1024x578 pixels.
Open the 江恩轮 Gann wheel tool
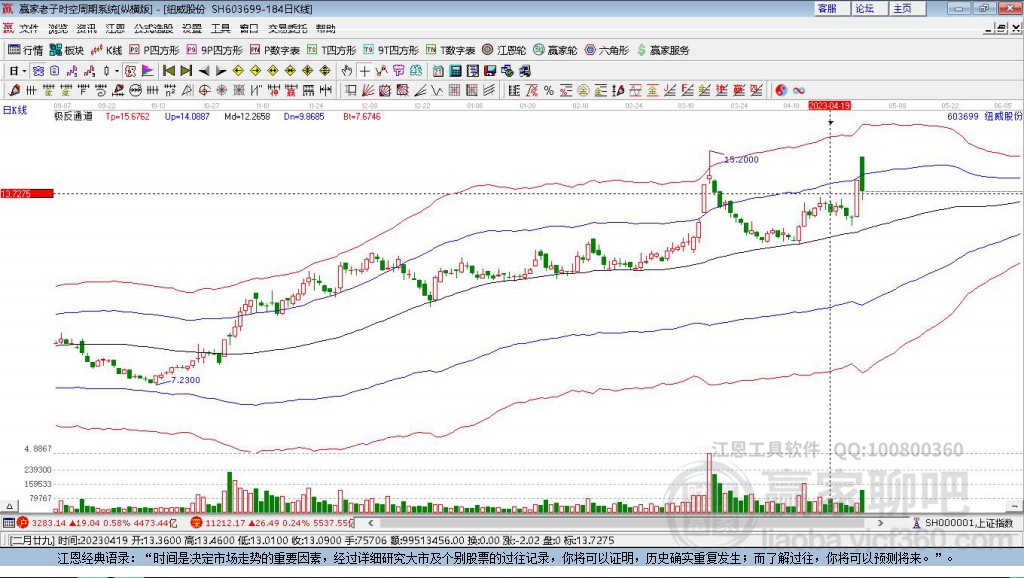click(504, 50)
